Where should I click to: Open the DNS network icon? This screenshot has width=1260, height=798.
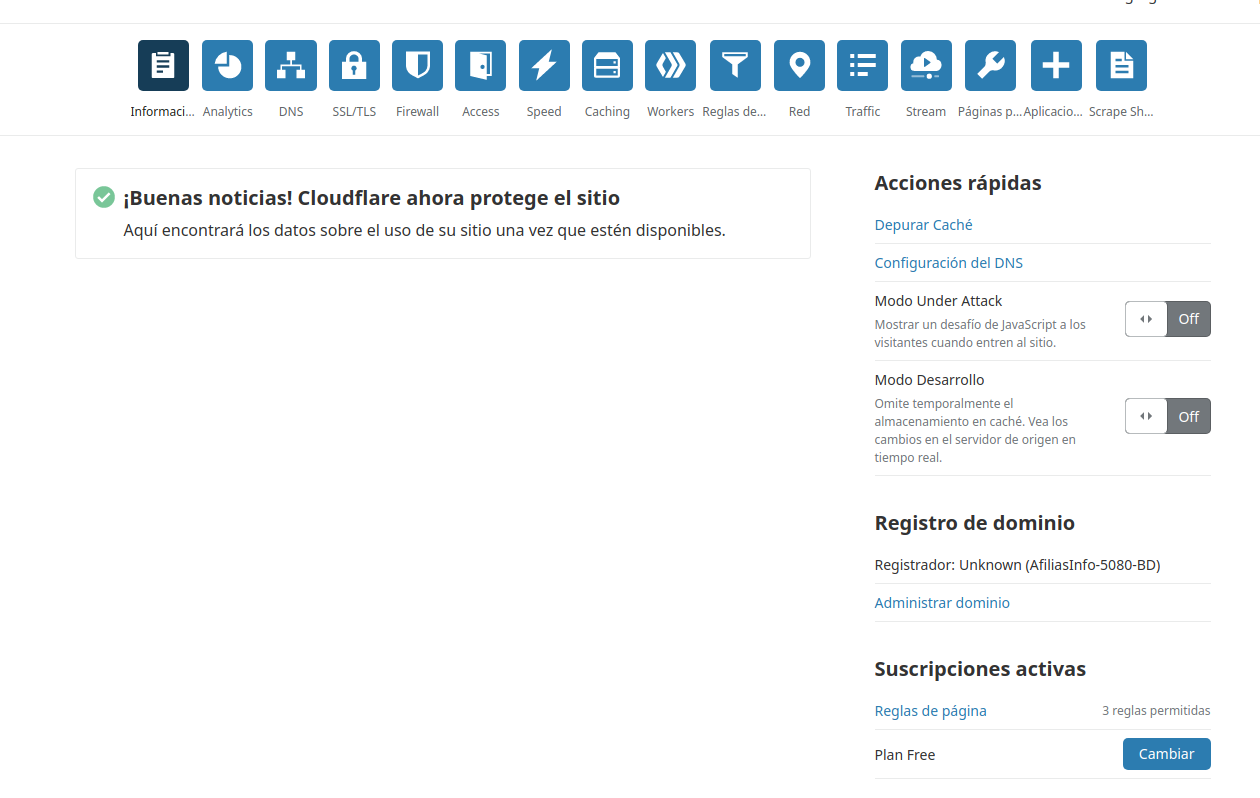tap(291, 66)
